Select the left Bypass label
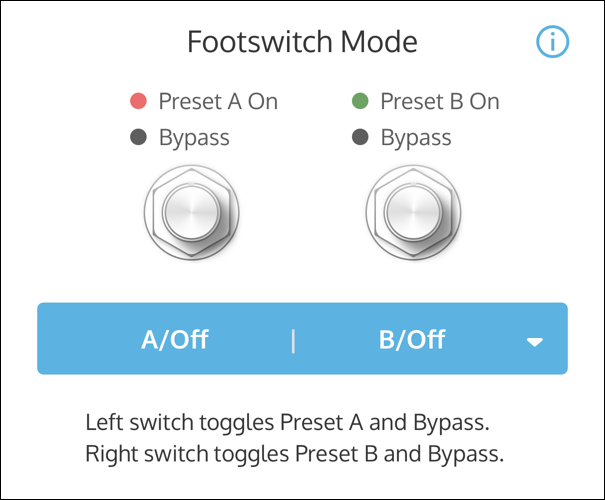The image size is (605, 500). [194, 137]
